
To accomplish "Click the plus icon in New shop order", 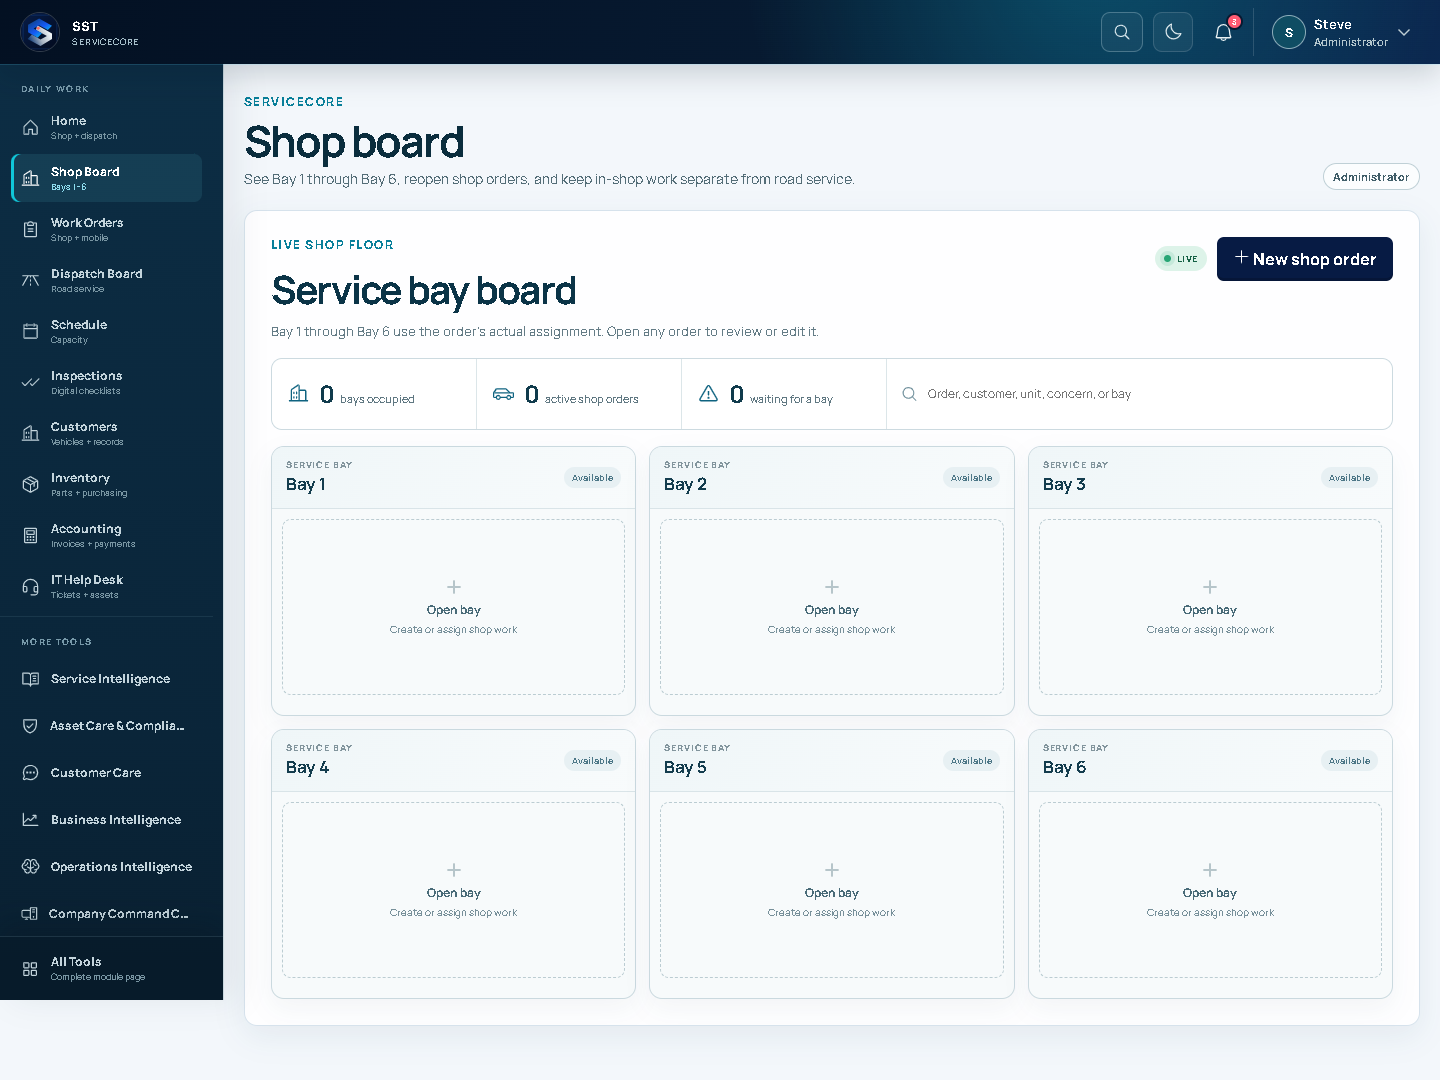I will coord(1241,258).
